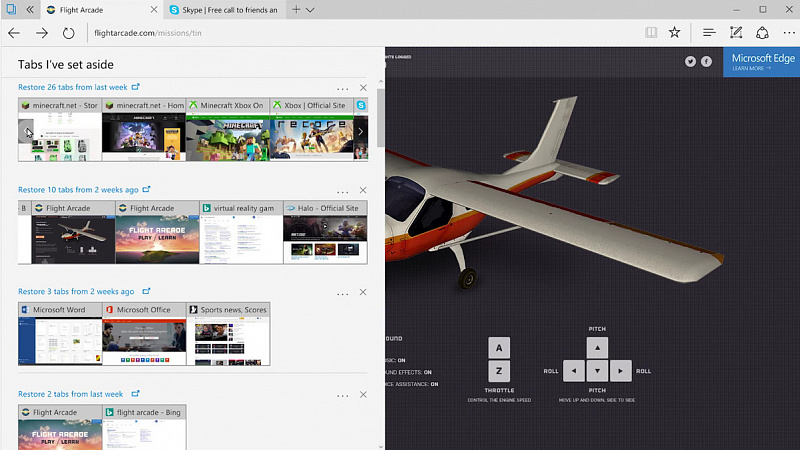The width and height of the screenshot is (800, 450).
Task: Click the Set these tabs aside icon
Action: coord(30,9)
